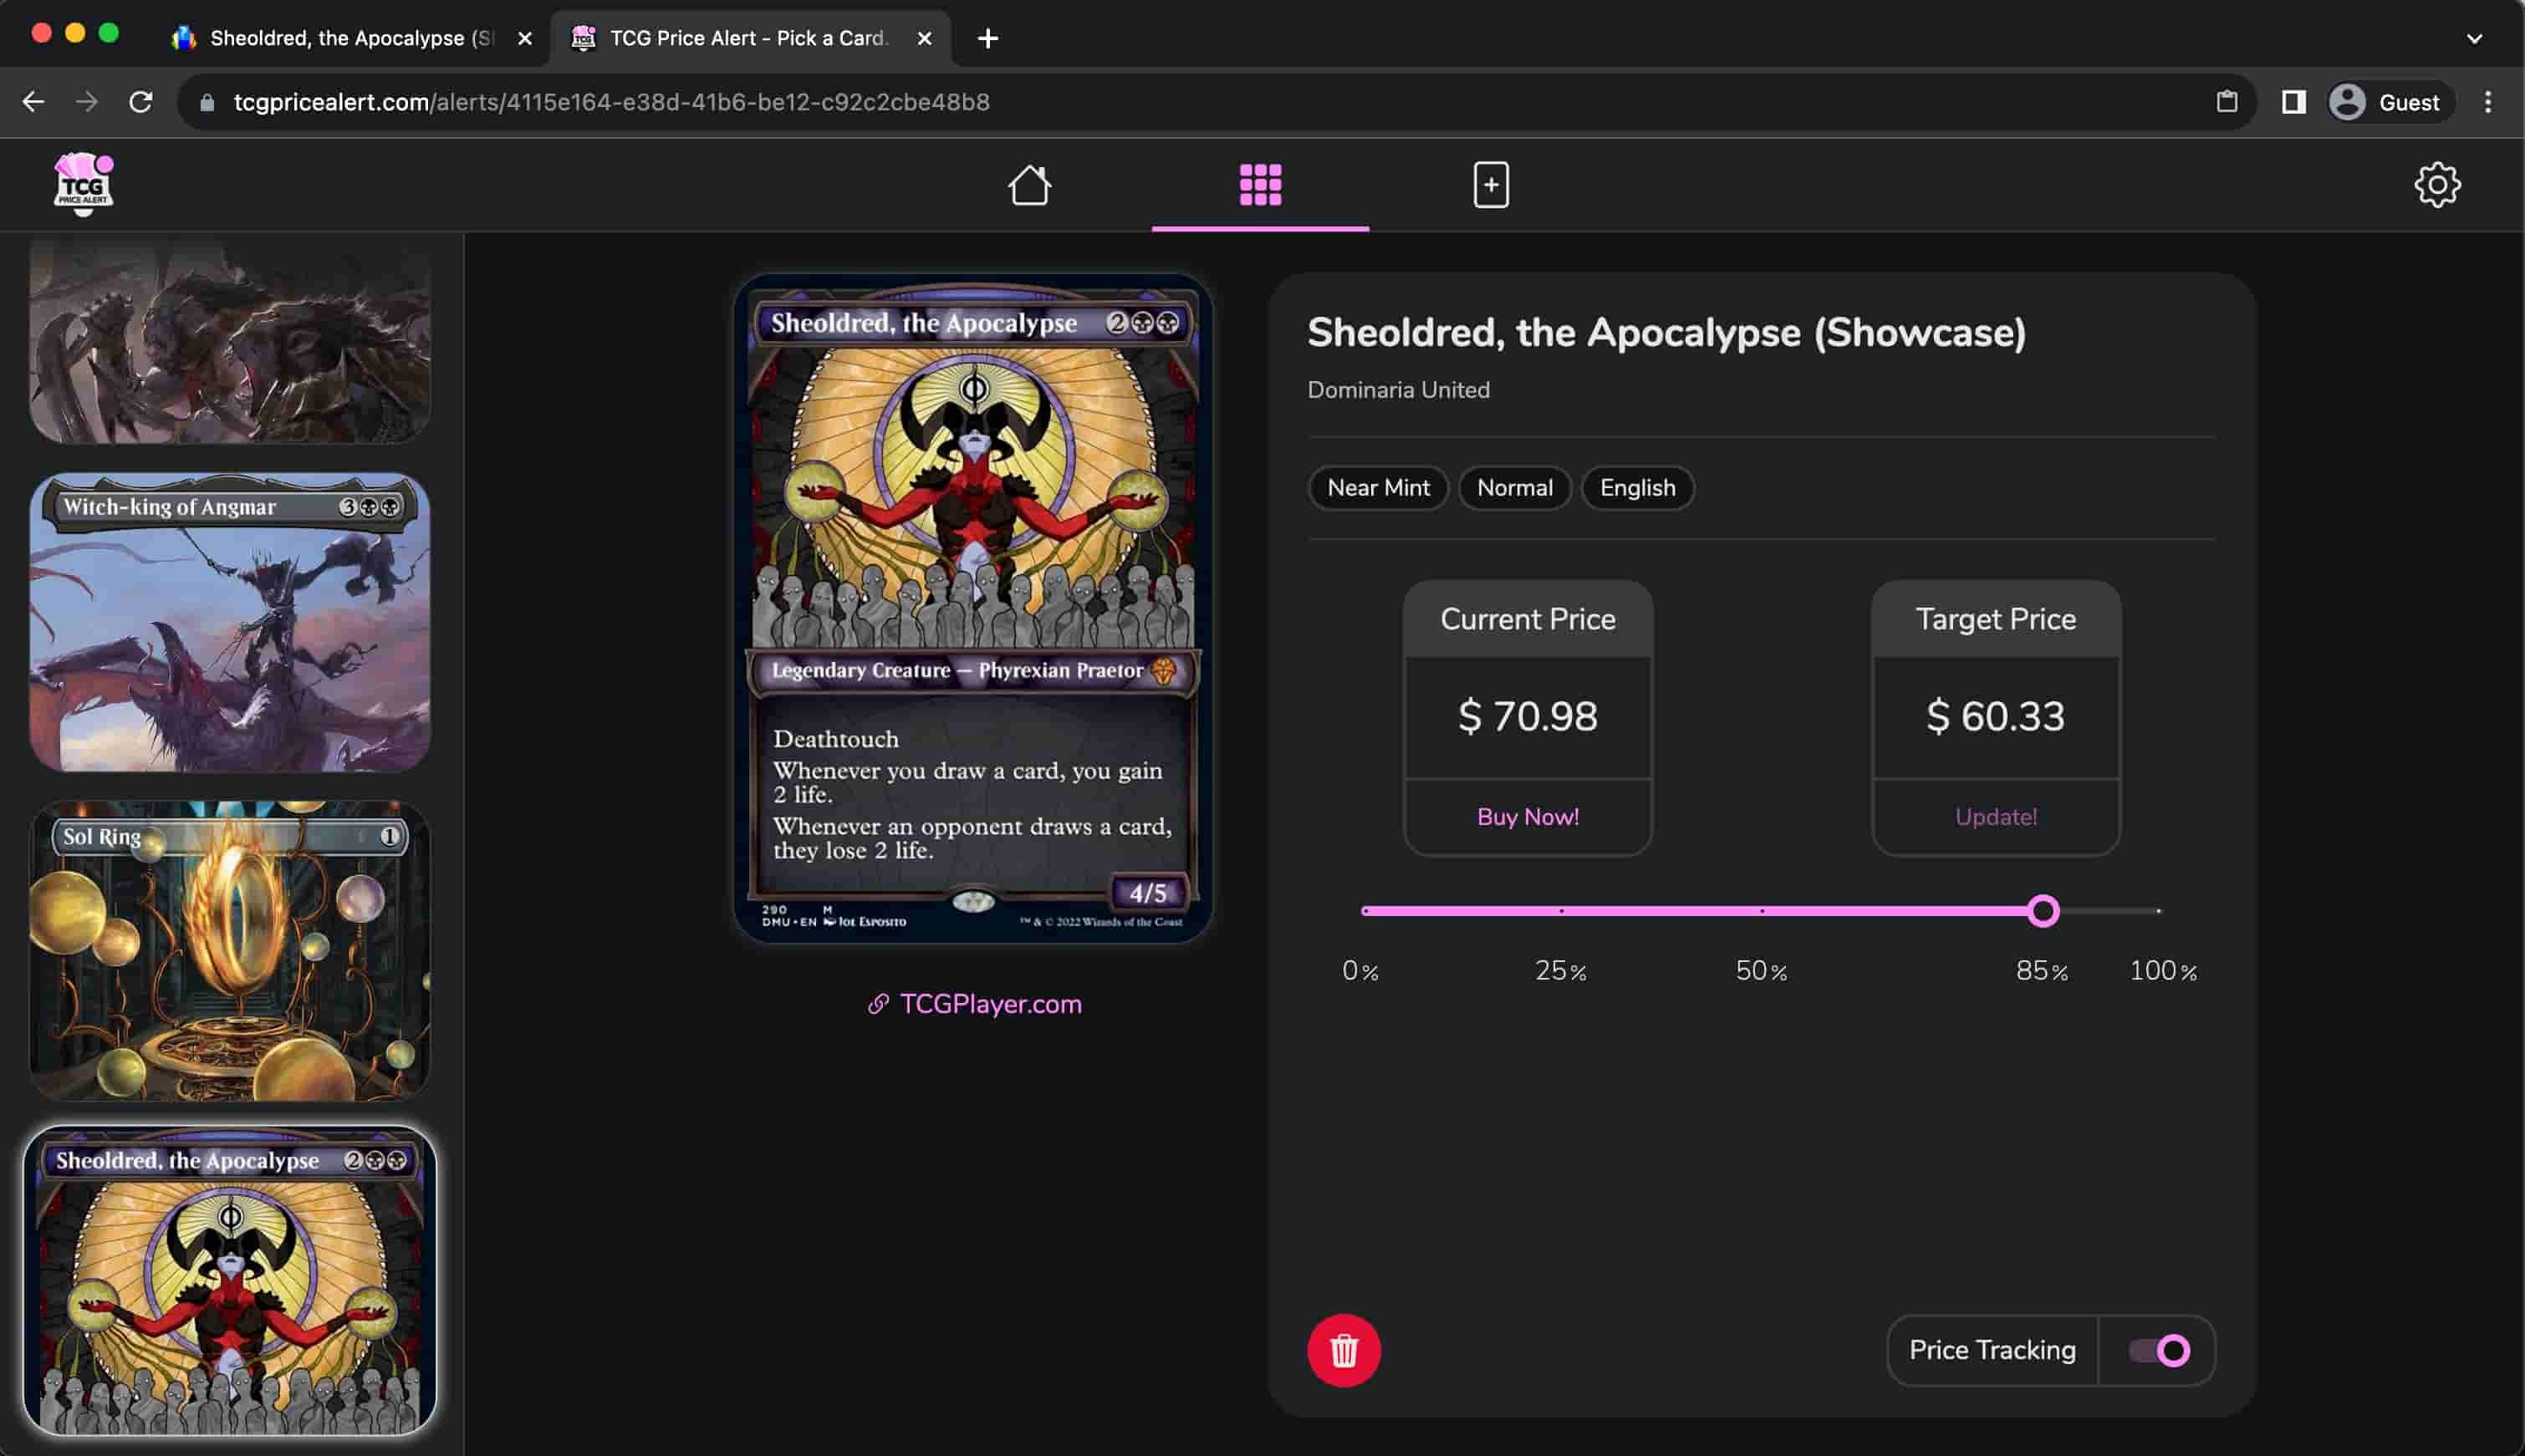Click the Dominaria United set name
The image size is (2525, 1456).
pyautogui.click(x=1398, y=390)
